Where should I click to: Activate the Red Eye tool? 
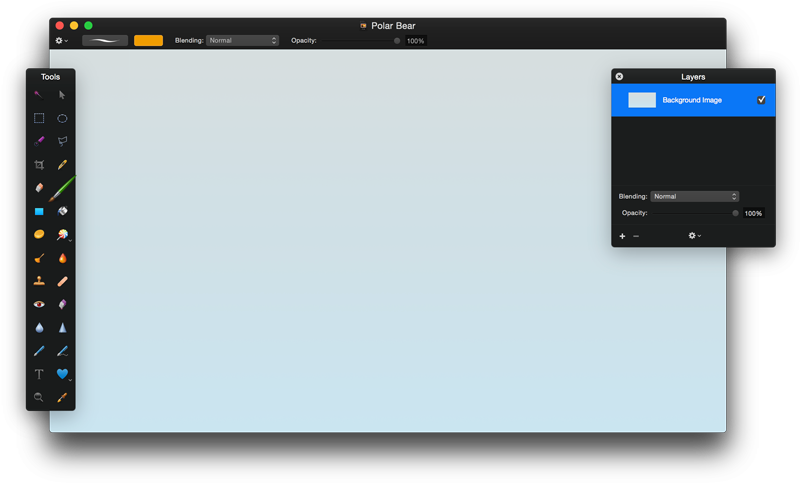point(39,304)
